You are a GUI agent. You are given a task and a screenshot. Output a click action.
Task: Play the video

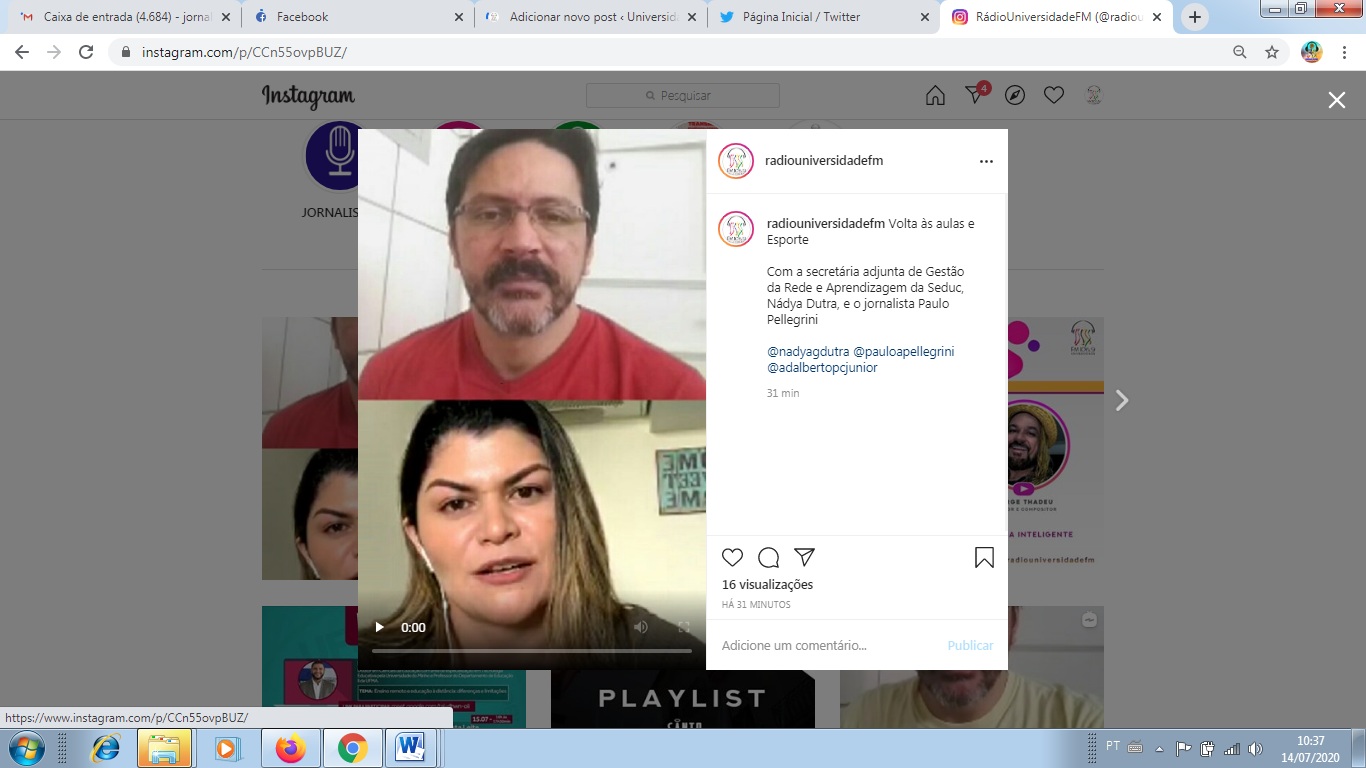(x=380, y=628)
